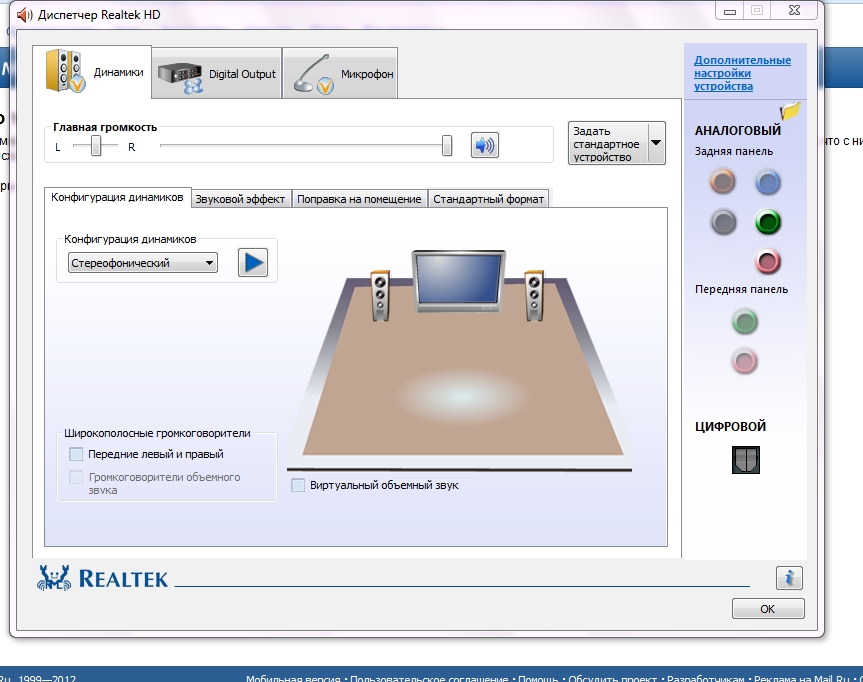Select the orange rear panel jack
Screen dimensions: 863x682
(x=723, y=182)
